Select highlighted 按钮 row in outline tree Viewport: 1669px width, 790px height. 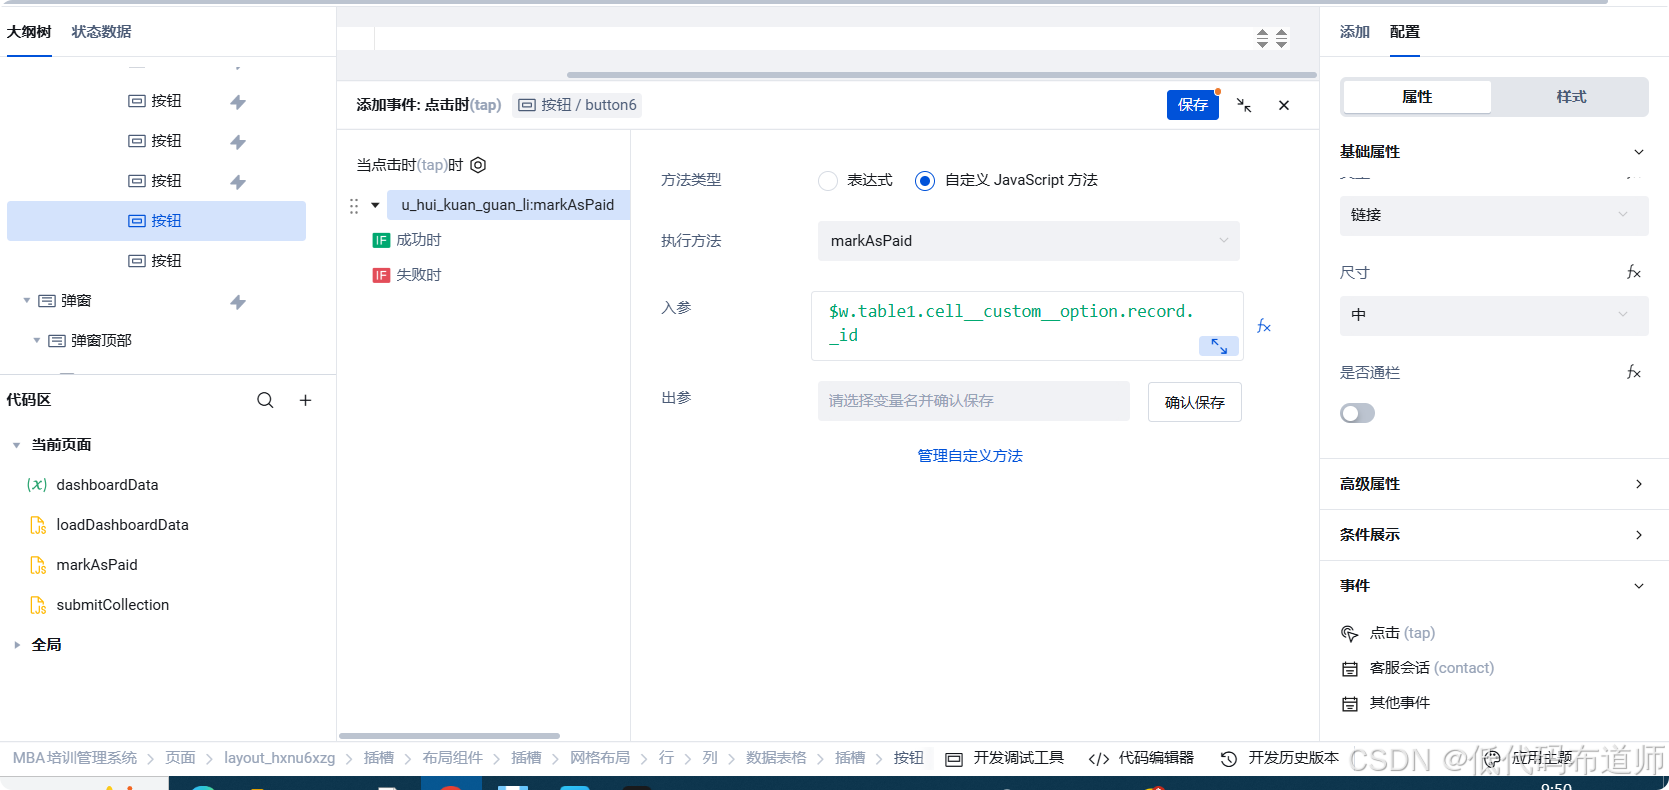(x=156, y=221)
